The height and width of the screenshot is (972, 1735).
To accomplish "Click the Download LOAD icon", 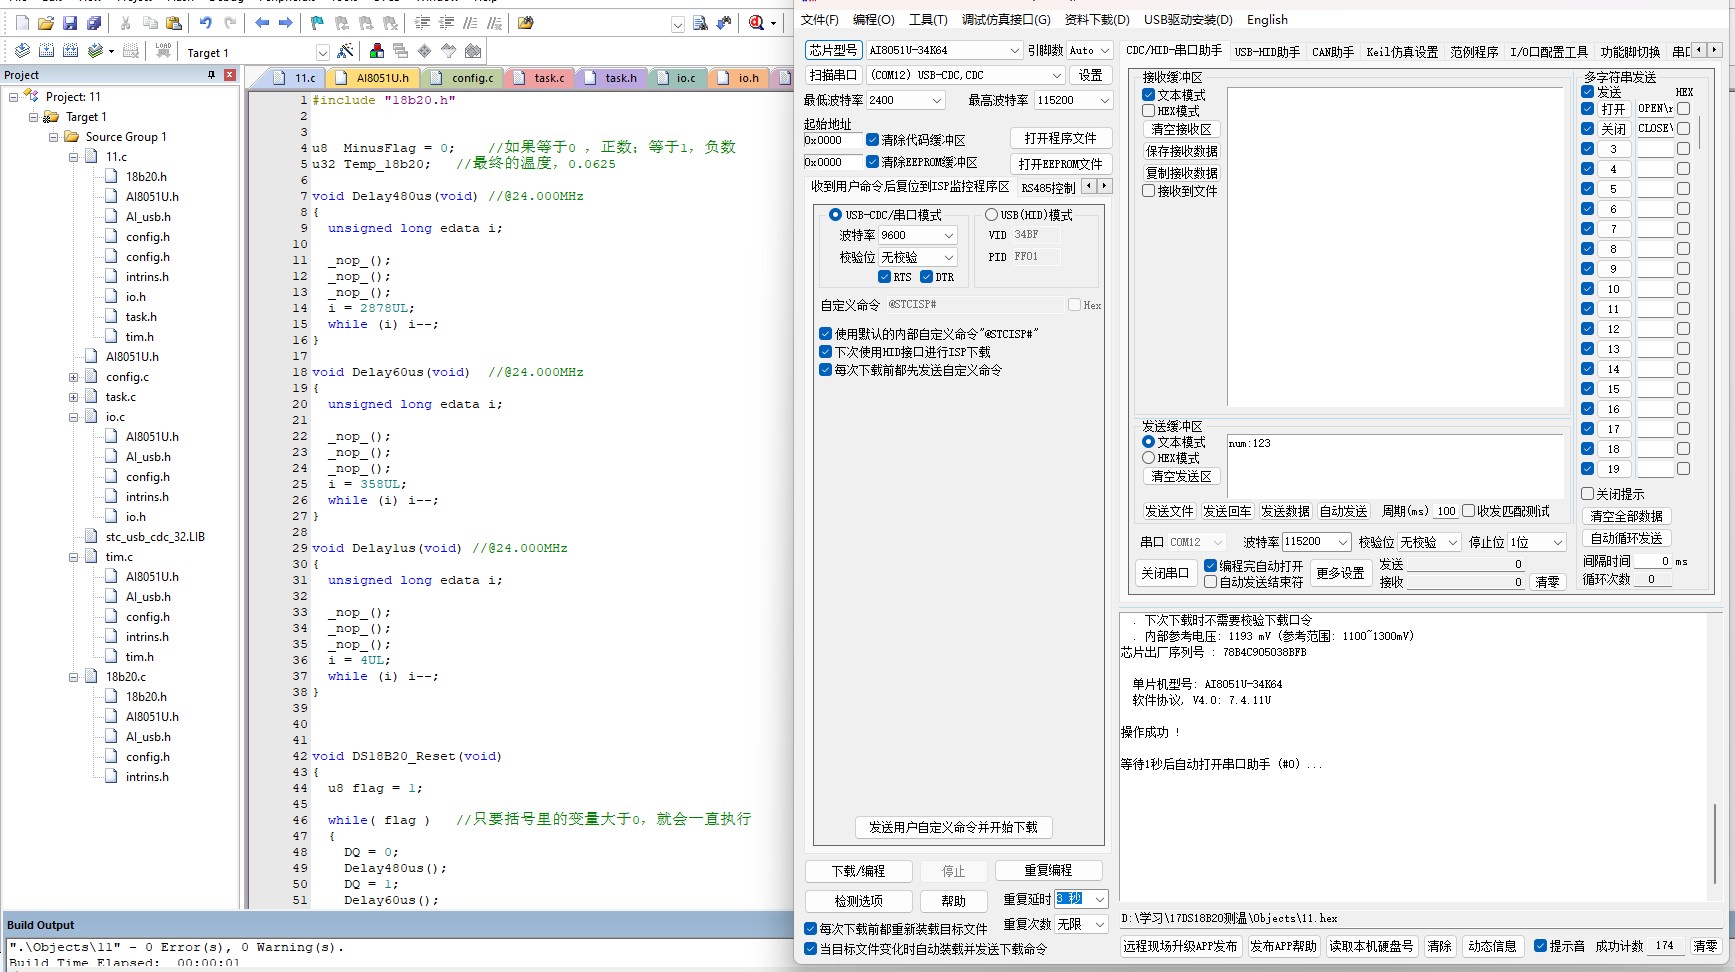I will click(163, 51).
